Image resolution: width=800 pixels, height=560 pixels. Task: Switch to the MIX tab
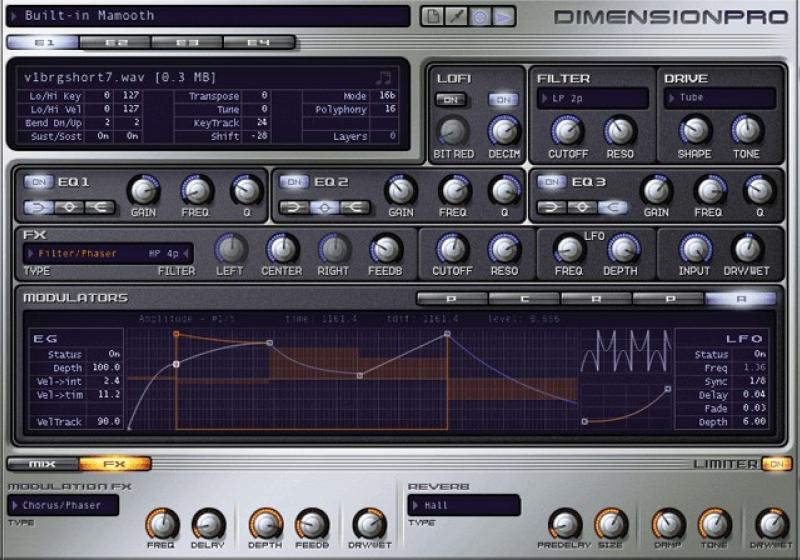tap(41, 464)
